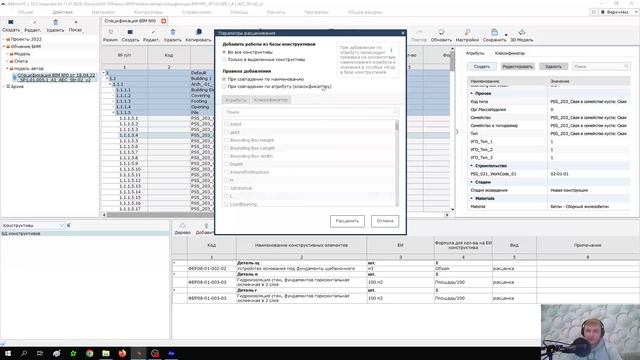Viewport: 640px width, 360px height.
Task: Check the Bounding Box Length checkbox
Action: click(x=226, y=148)
